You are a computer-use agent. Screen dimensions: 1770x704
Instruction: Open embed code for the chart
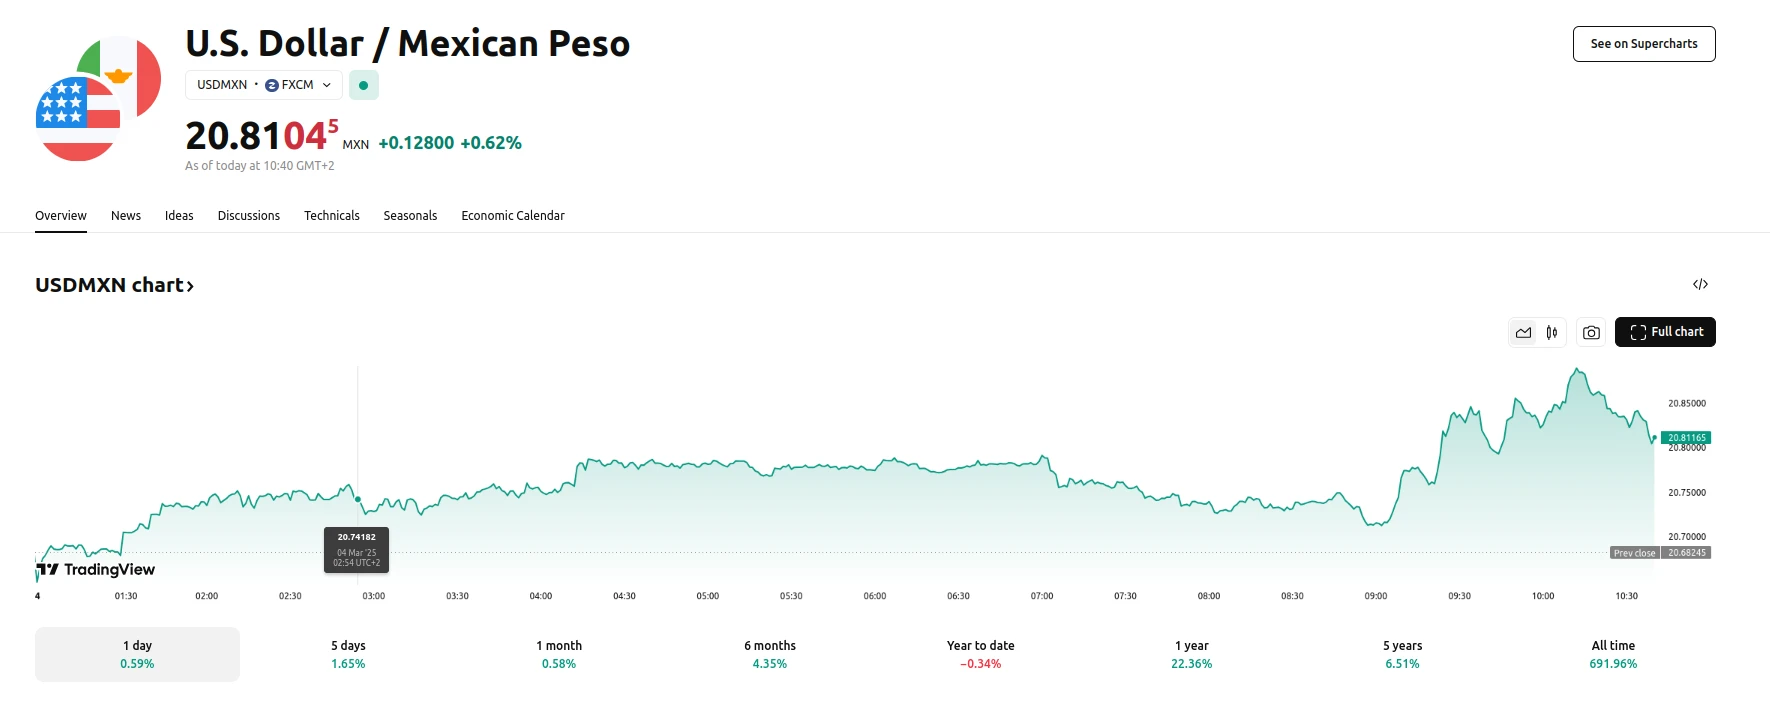click(1700, 285)
